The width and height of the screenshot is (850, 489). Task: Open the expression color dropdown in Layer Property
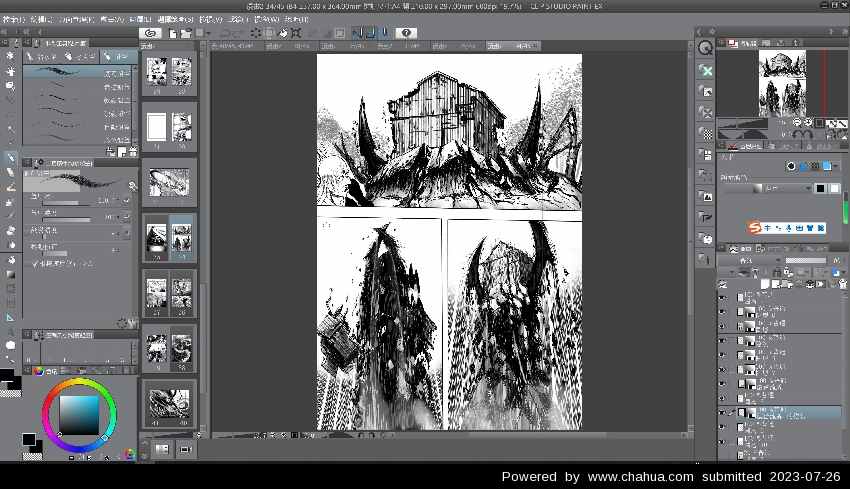pyautogui.click(x=768, y=188)
